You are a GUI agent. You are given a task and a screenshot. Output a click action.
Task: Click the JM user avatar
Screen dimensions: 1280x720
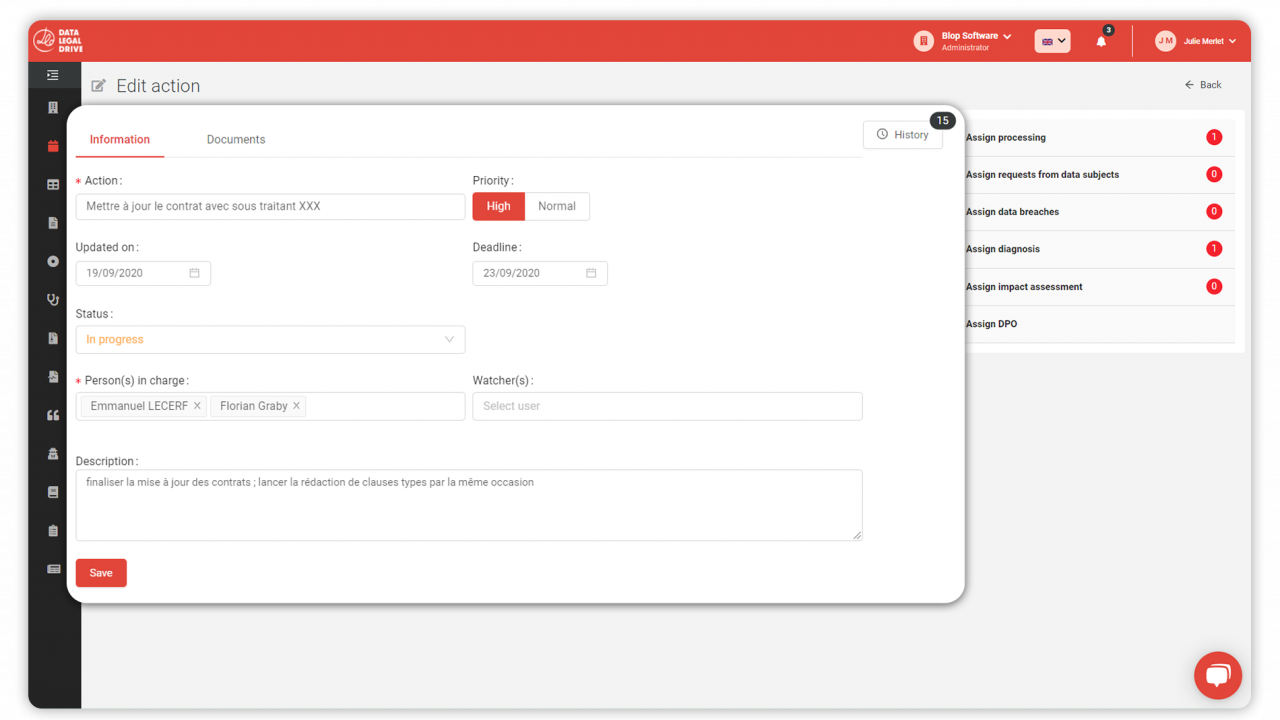(1165, 41)
